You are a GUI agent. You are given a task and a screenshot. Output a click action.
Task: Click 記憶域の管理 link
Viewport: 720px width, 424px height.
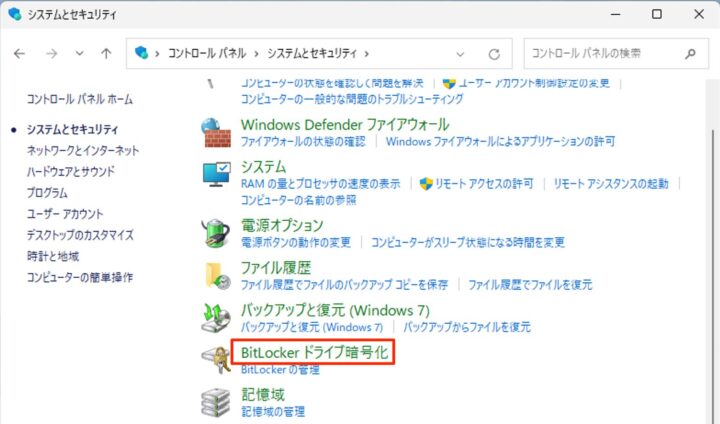click(x=273, y=412)
